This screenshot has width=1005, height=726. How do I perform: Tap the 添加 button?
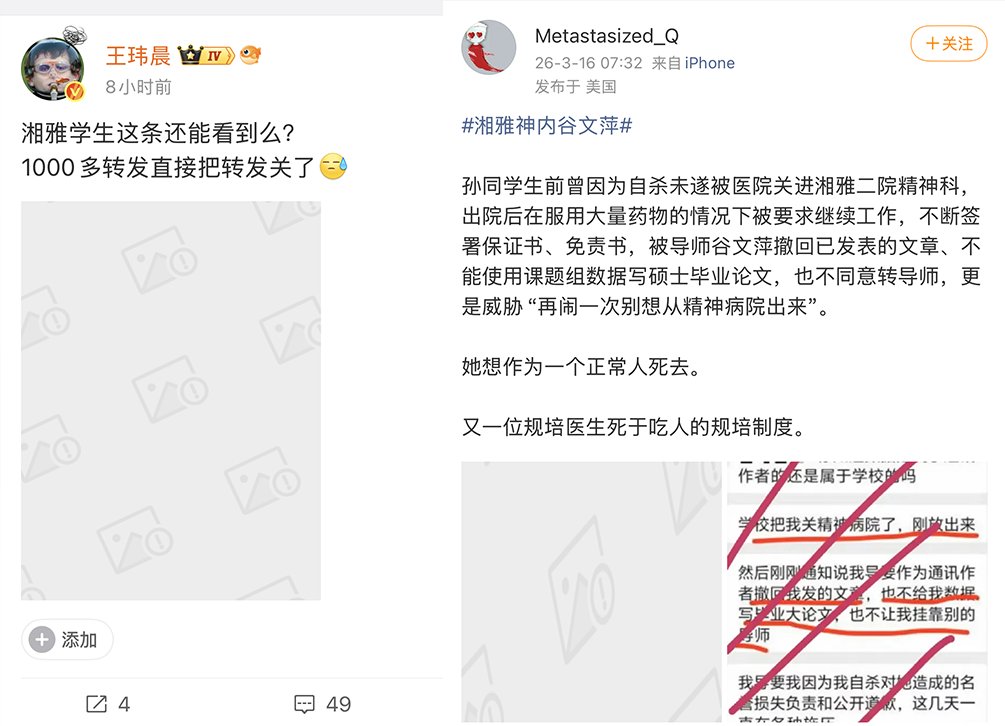click(x=67, y=639)
